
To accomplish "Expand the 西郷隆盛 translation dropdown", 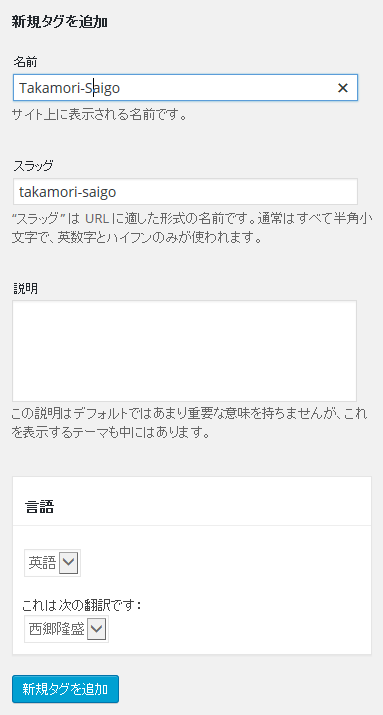I will (67, 630).
